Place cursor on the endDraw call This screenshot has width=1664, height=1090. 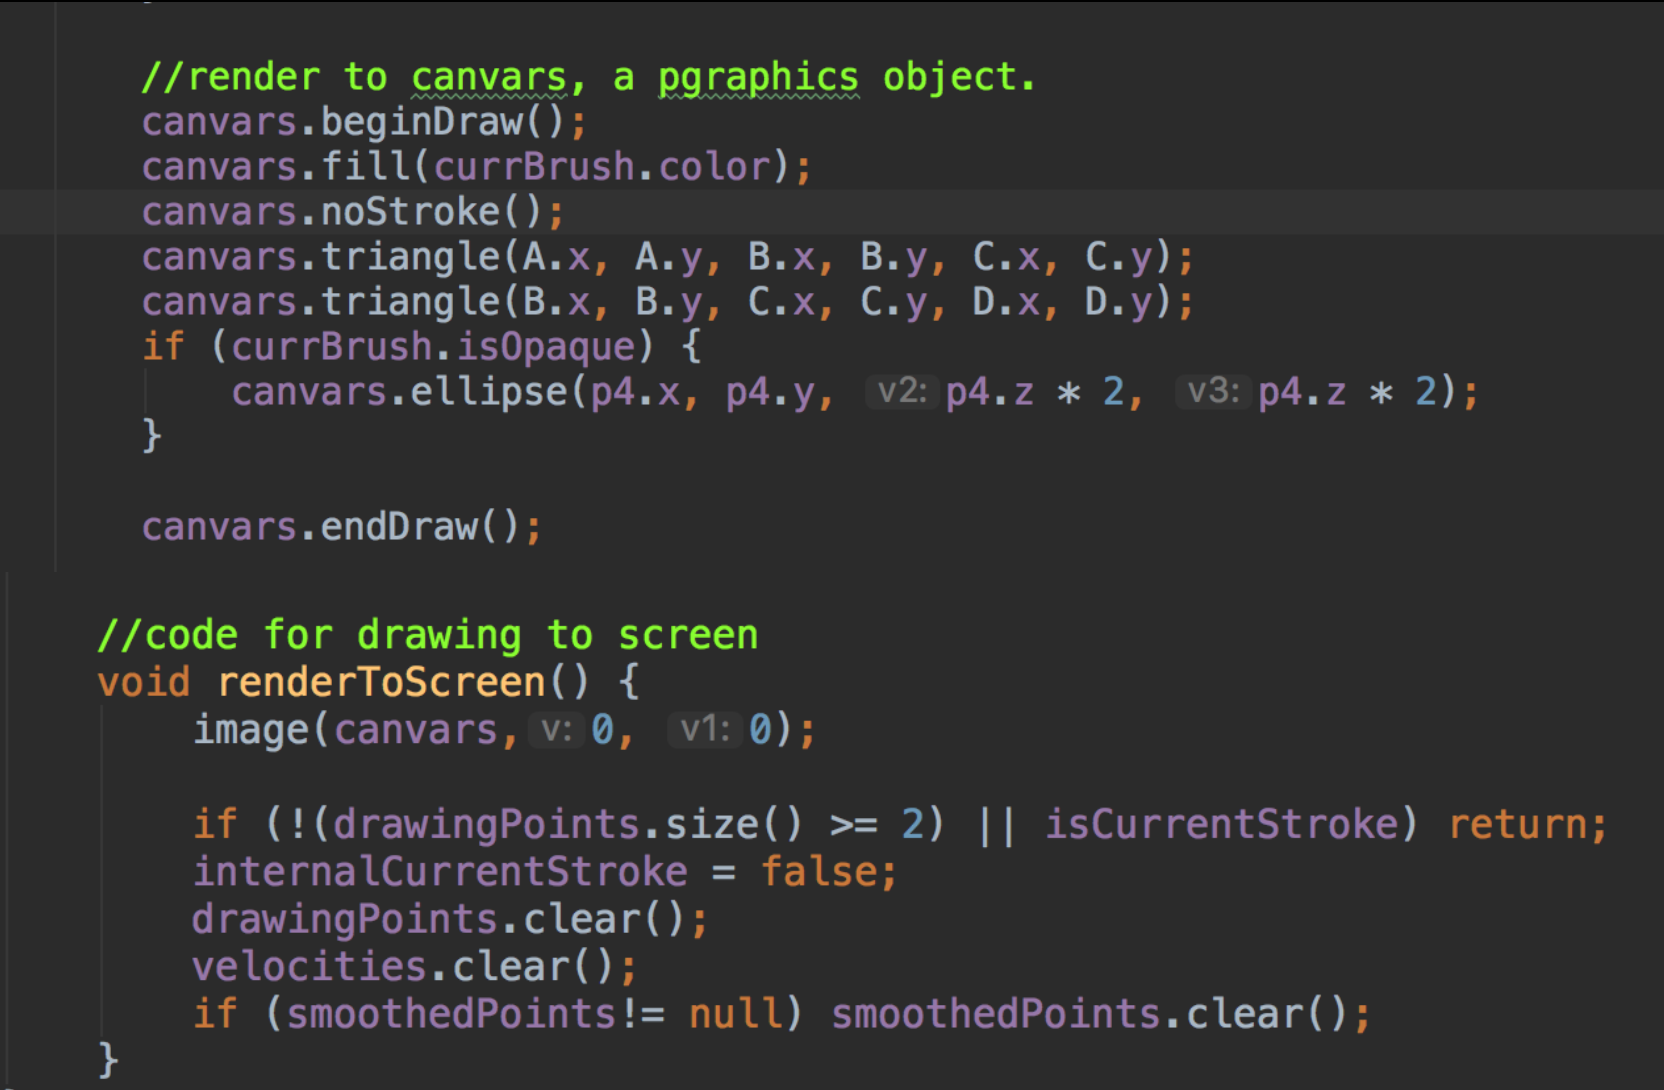click(x=399, y=527)
